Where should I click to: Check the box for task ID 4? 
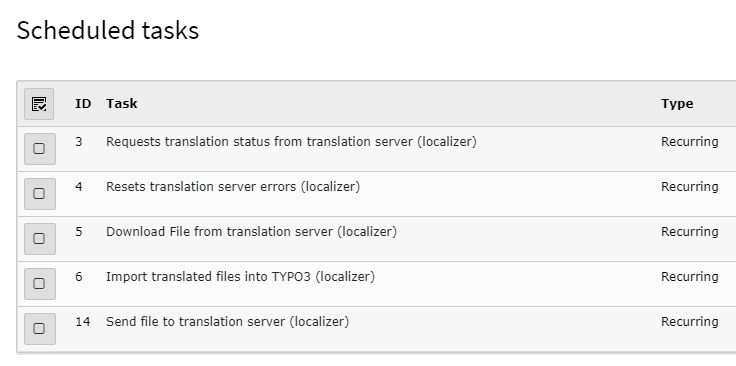click(x=39, y=194)
